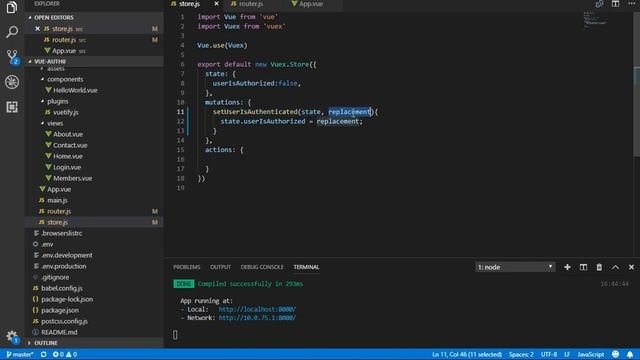Open the terminal selector dropdown '1: node'

(515, 267)
